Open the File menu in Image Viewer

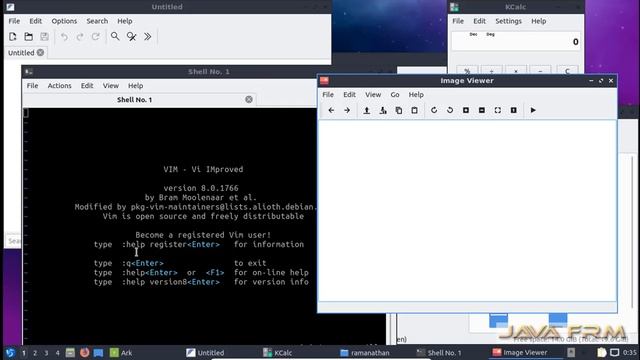[x=328, y=94]
